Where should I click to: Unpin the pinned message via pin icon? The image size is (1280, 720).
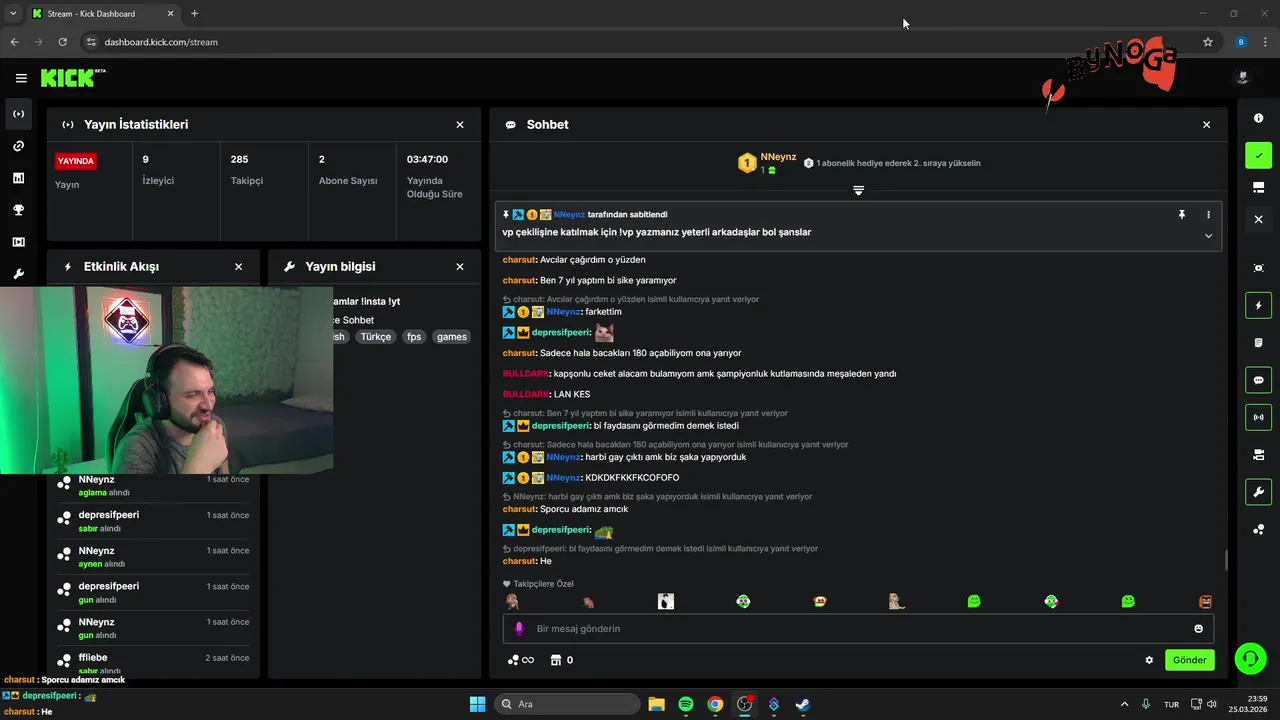pos(1181,215)
